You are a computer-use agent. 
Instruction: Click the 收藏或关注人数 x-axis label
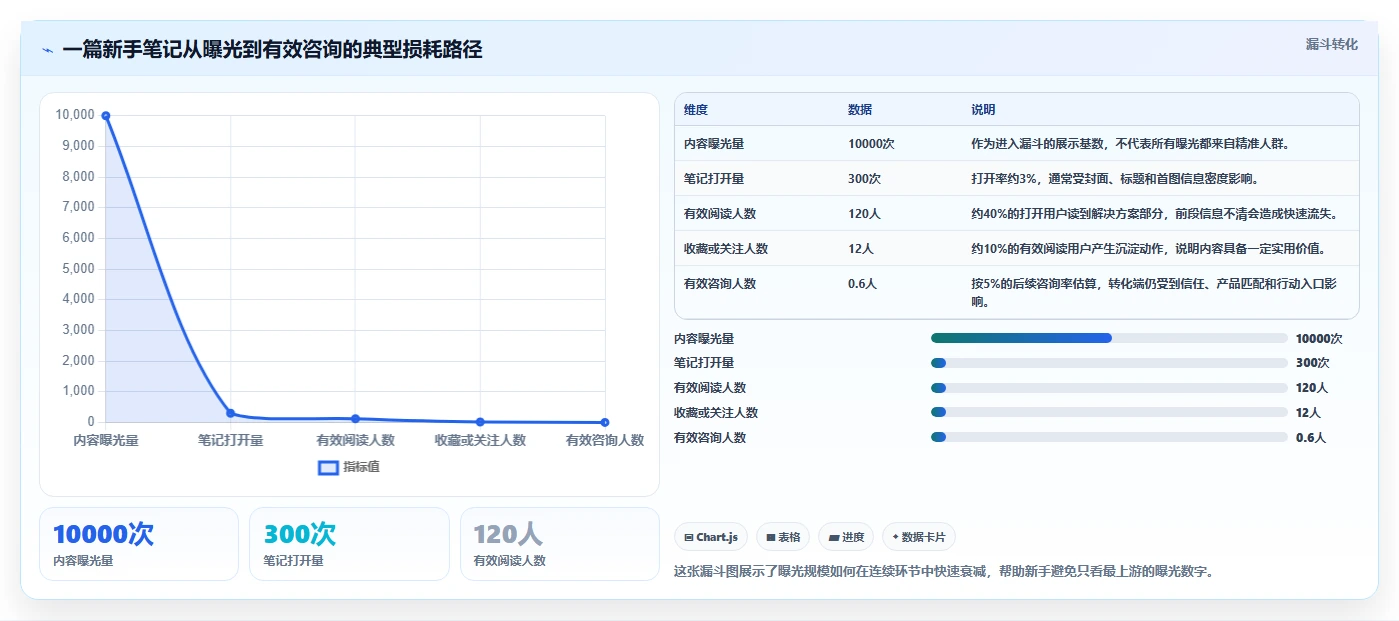(480, 440)
